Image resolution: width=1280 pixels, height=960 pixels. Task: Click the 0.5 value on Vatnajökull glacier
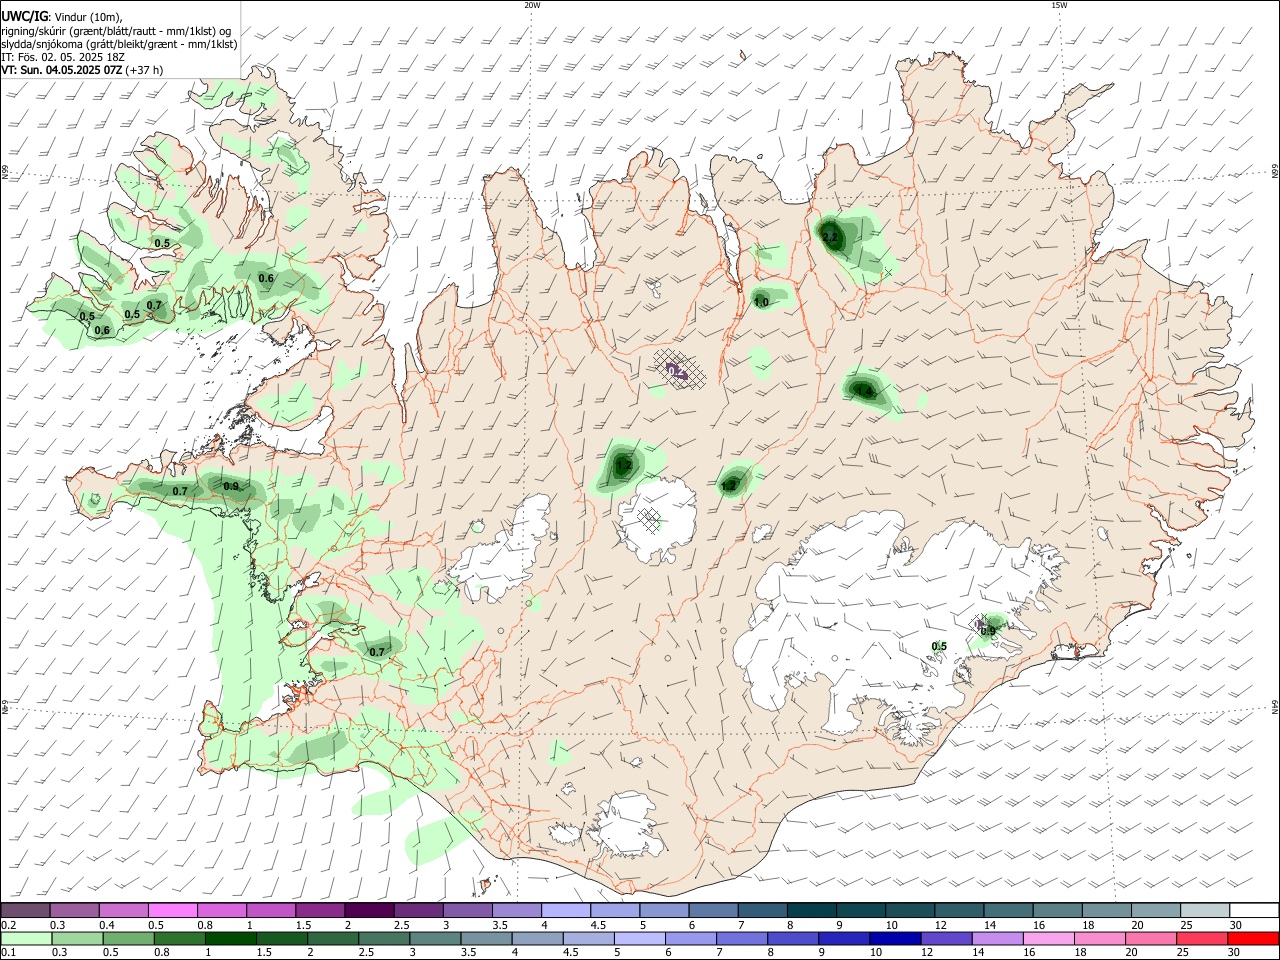[x=939, y=646]
